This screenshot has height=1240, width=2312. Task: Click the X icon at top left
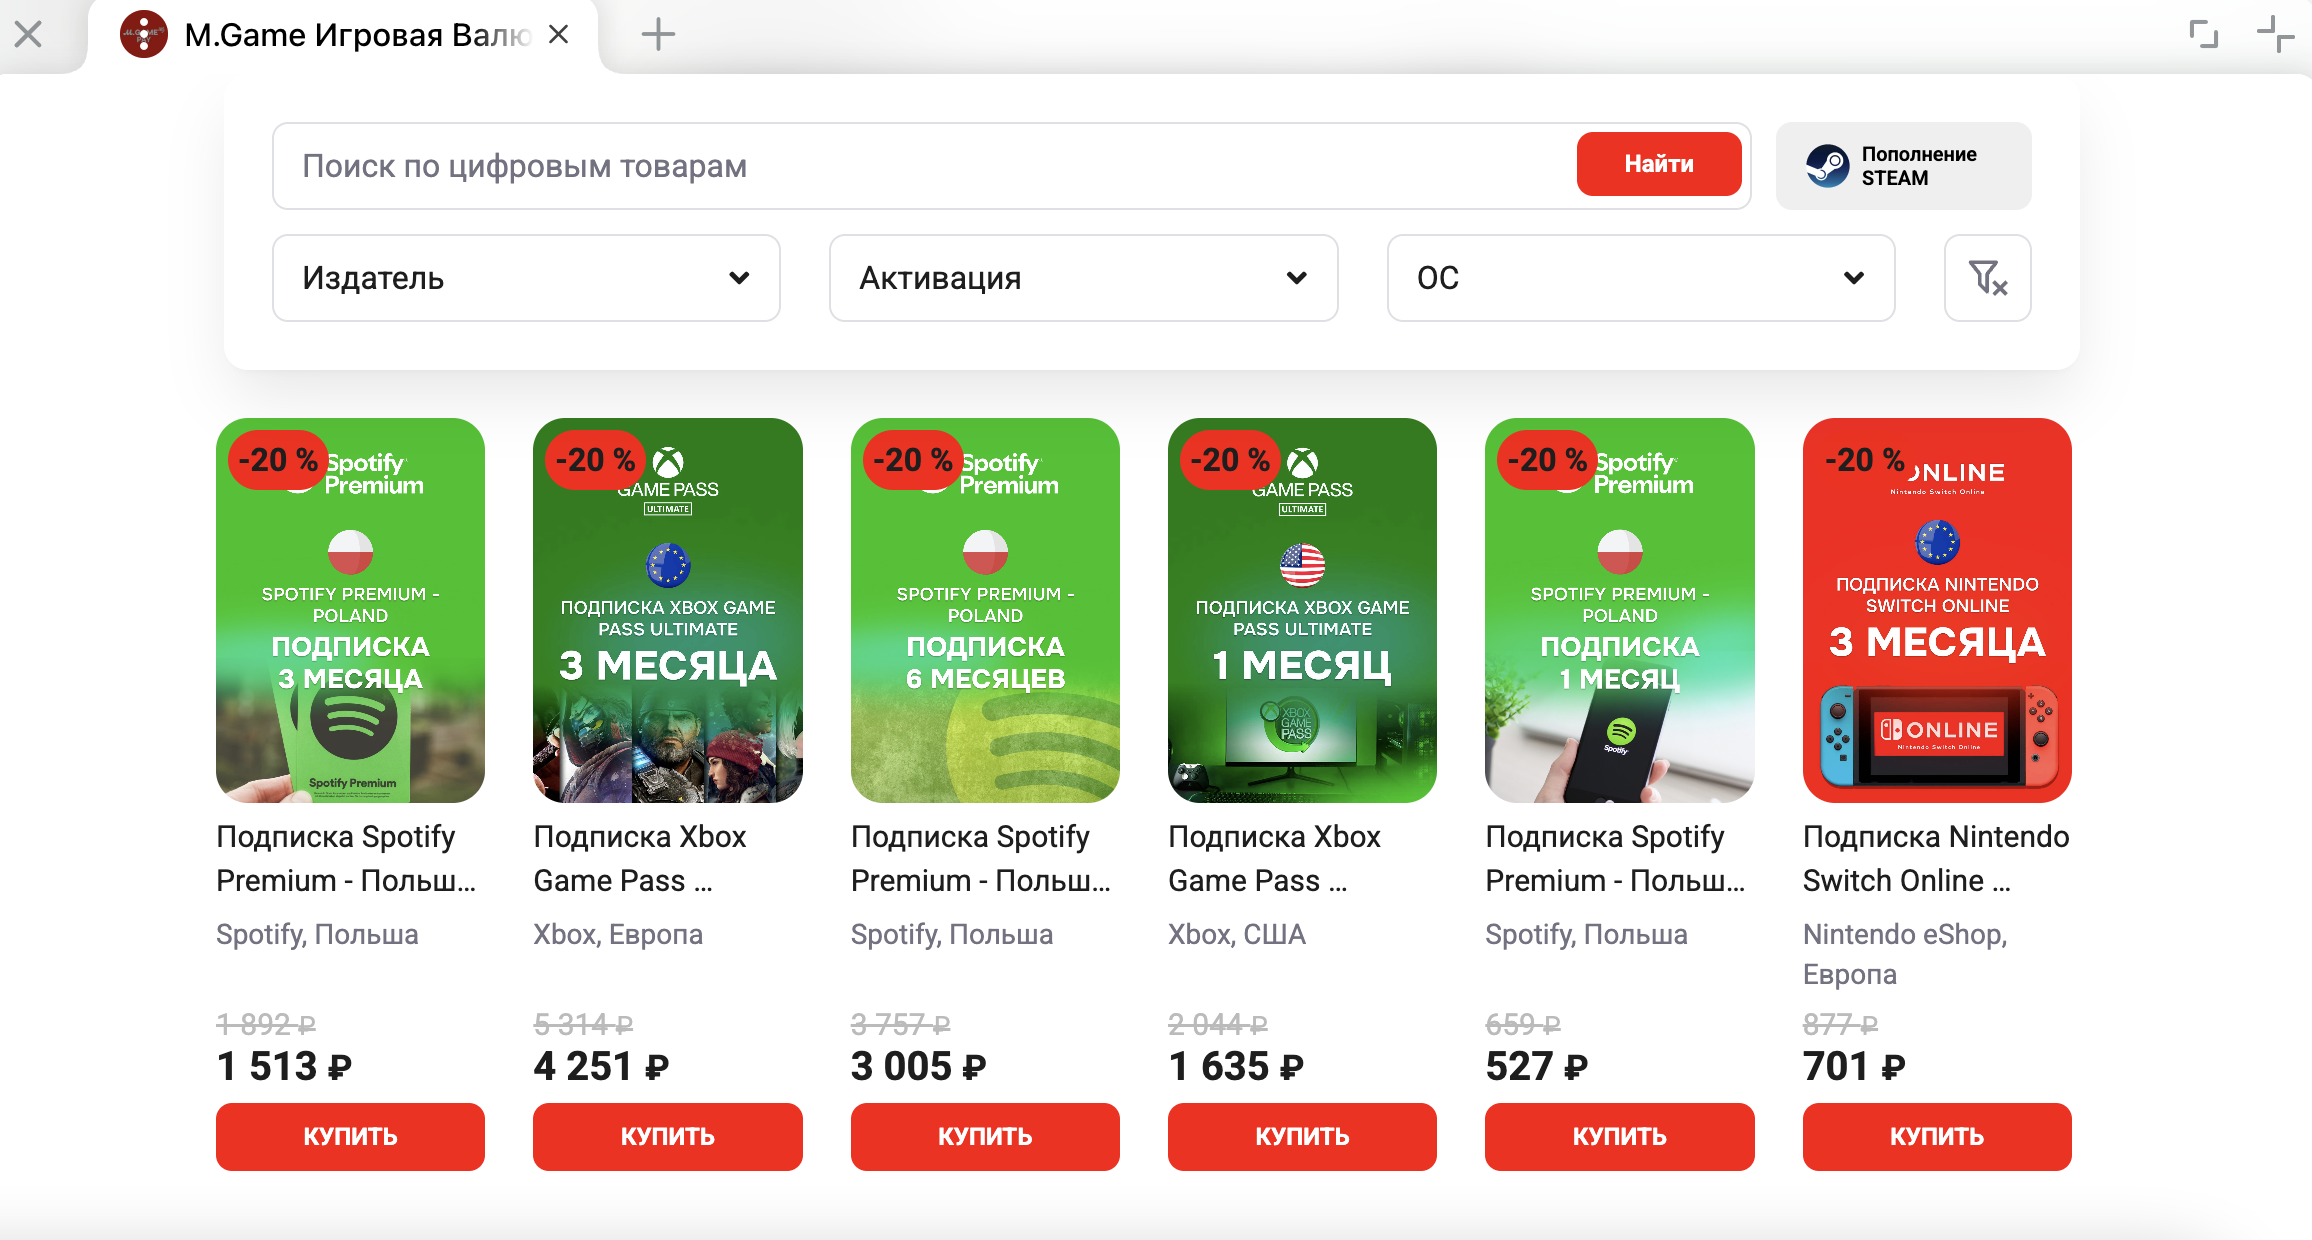pos(28,35)
